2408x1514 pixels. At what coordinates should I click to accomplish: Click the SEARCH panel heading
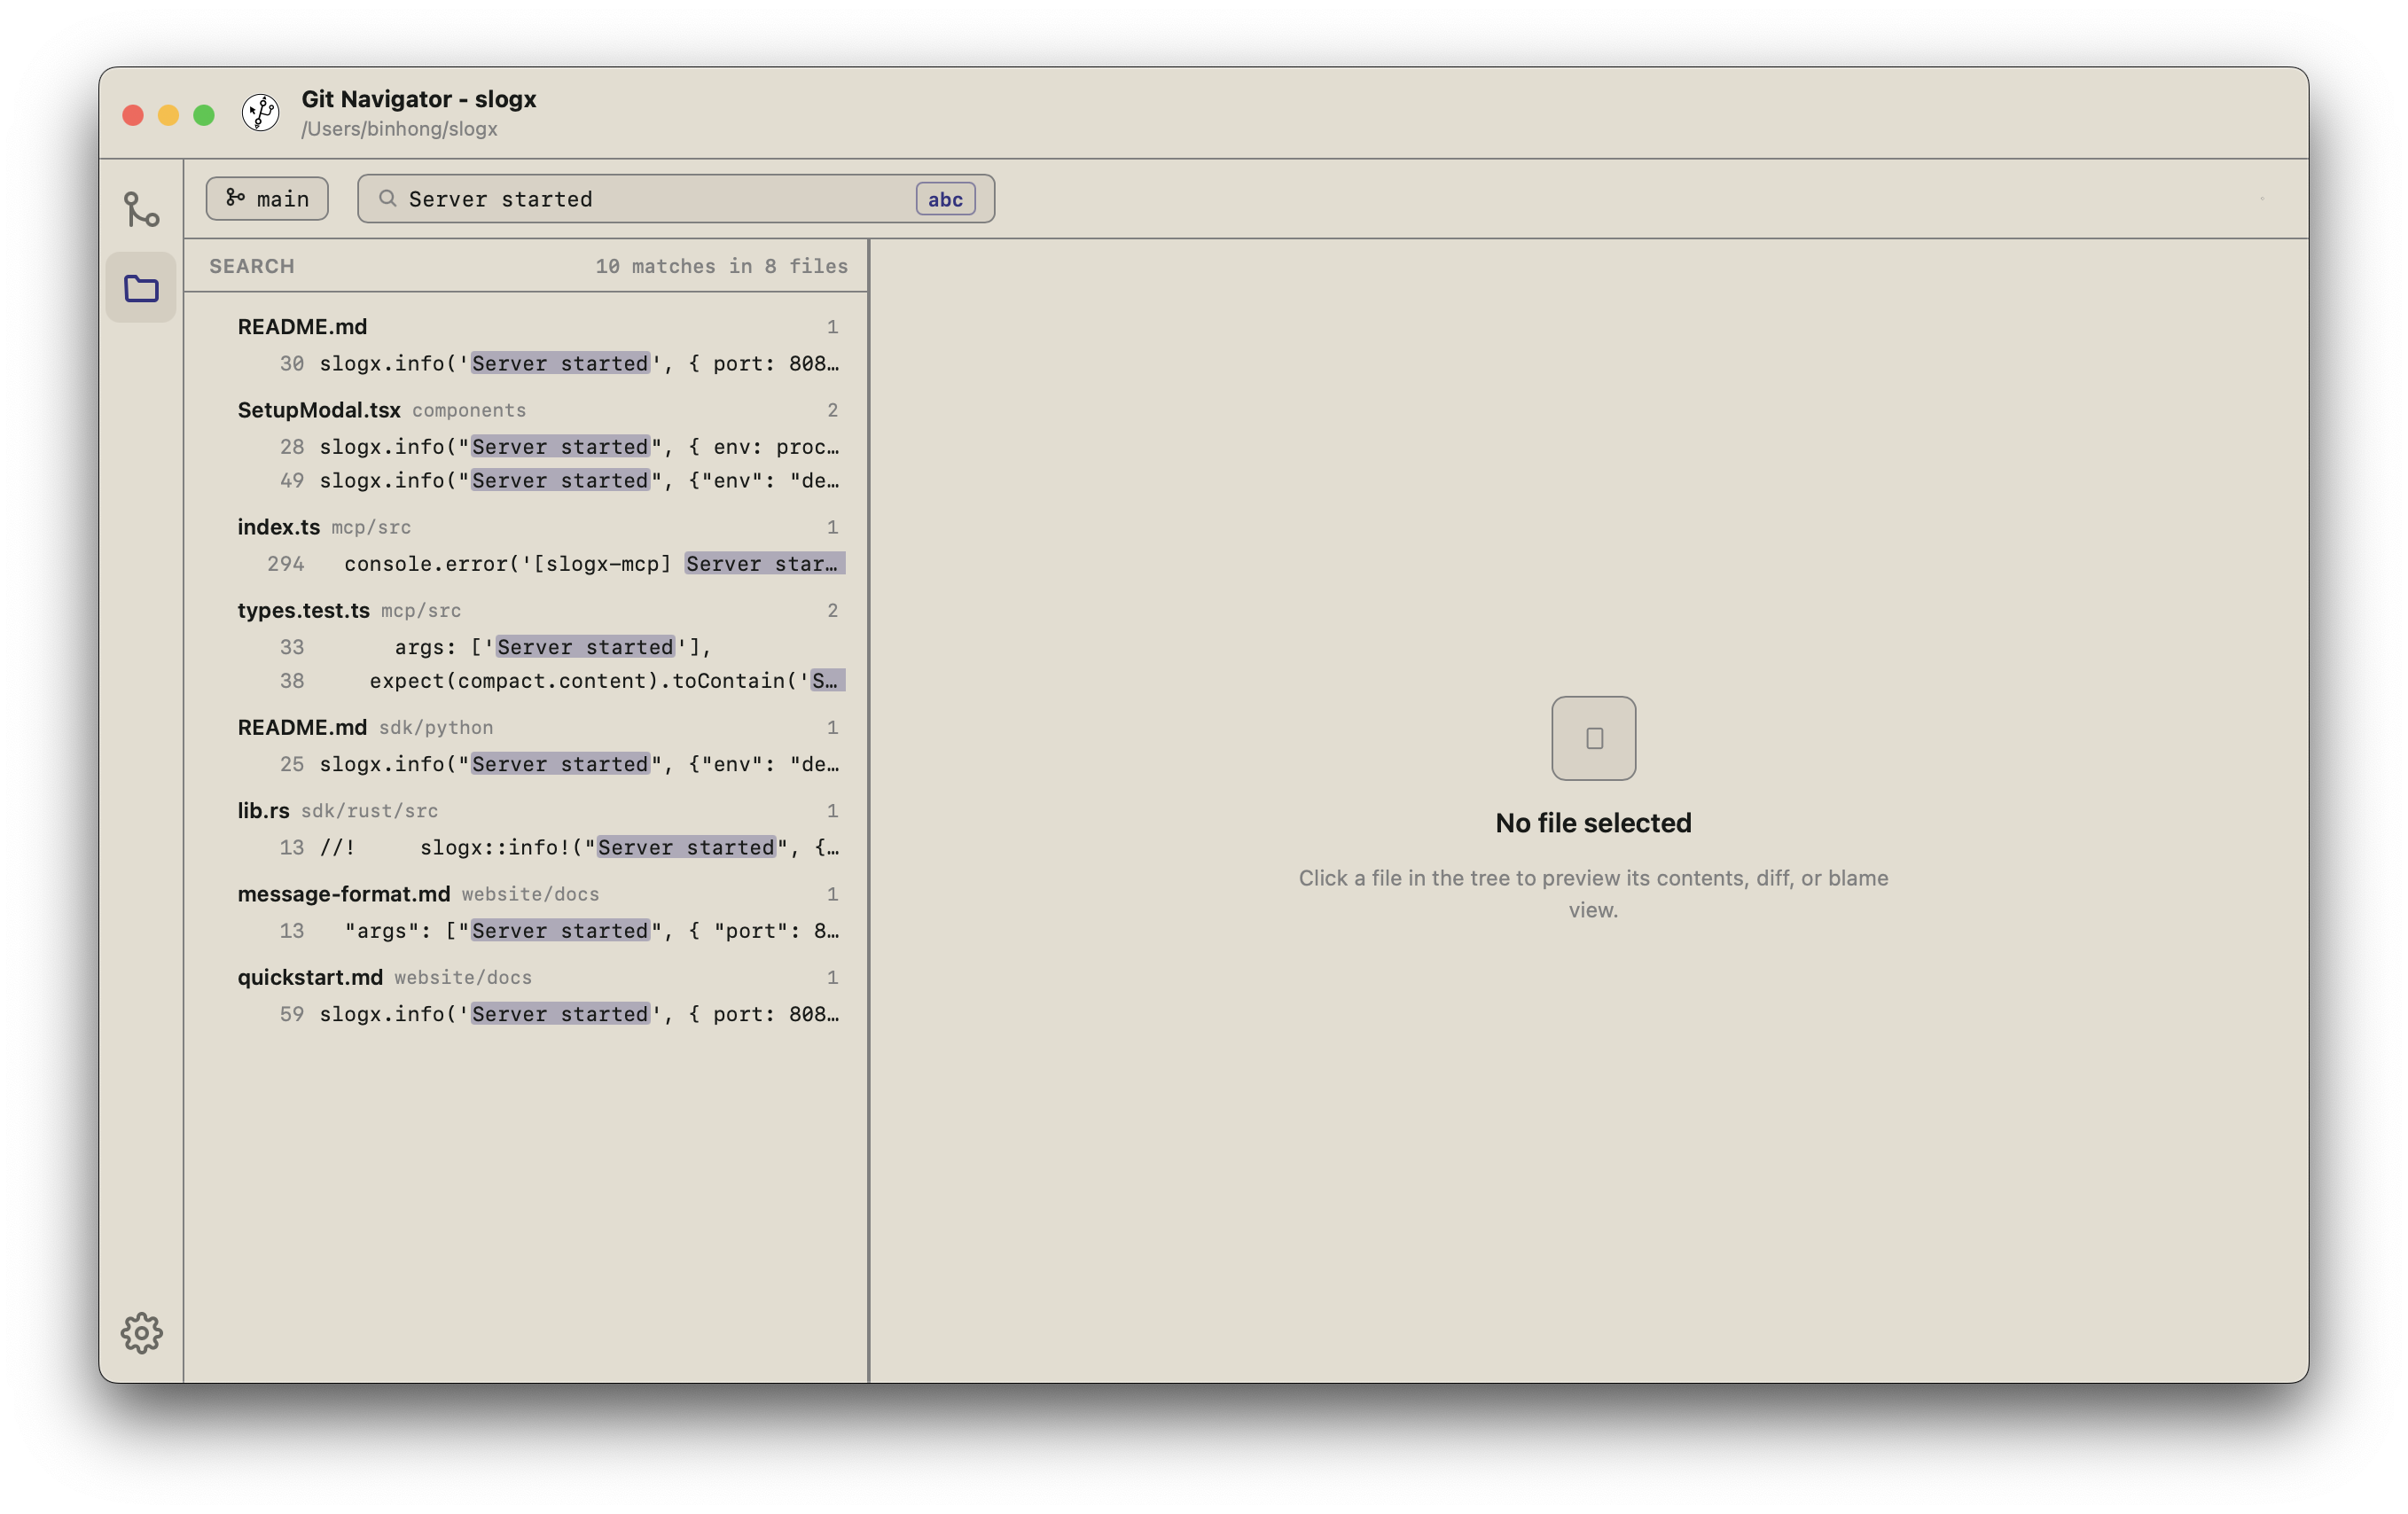point(252,266)
